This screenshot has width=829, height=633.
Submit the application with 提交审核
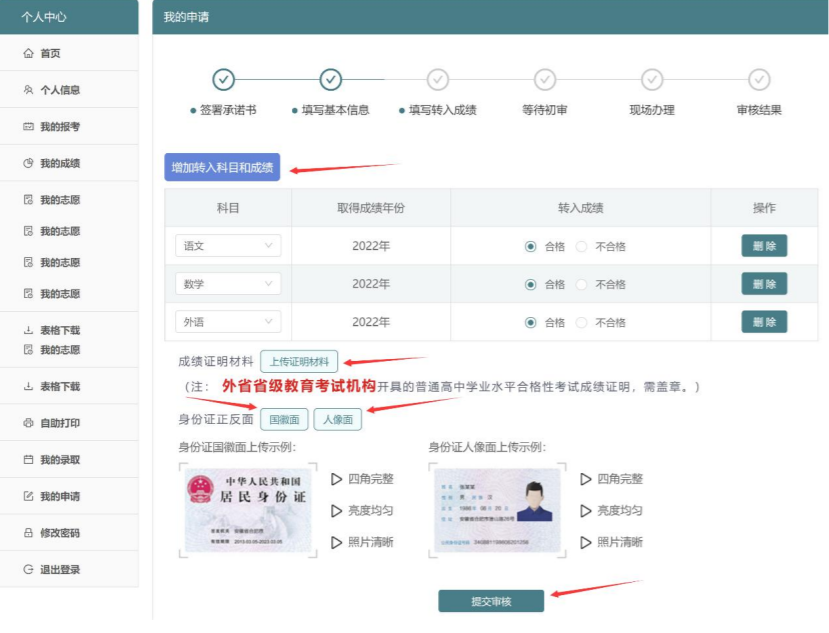(x=491, y=601)
